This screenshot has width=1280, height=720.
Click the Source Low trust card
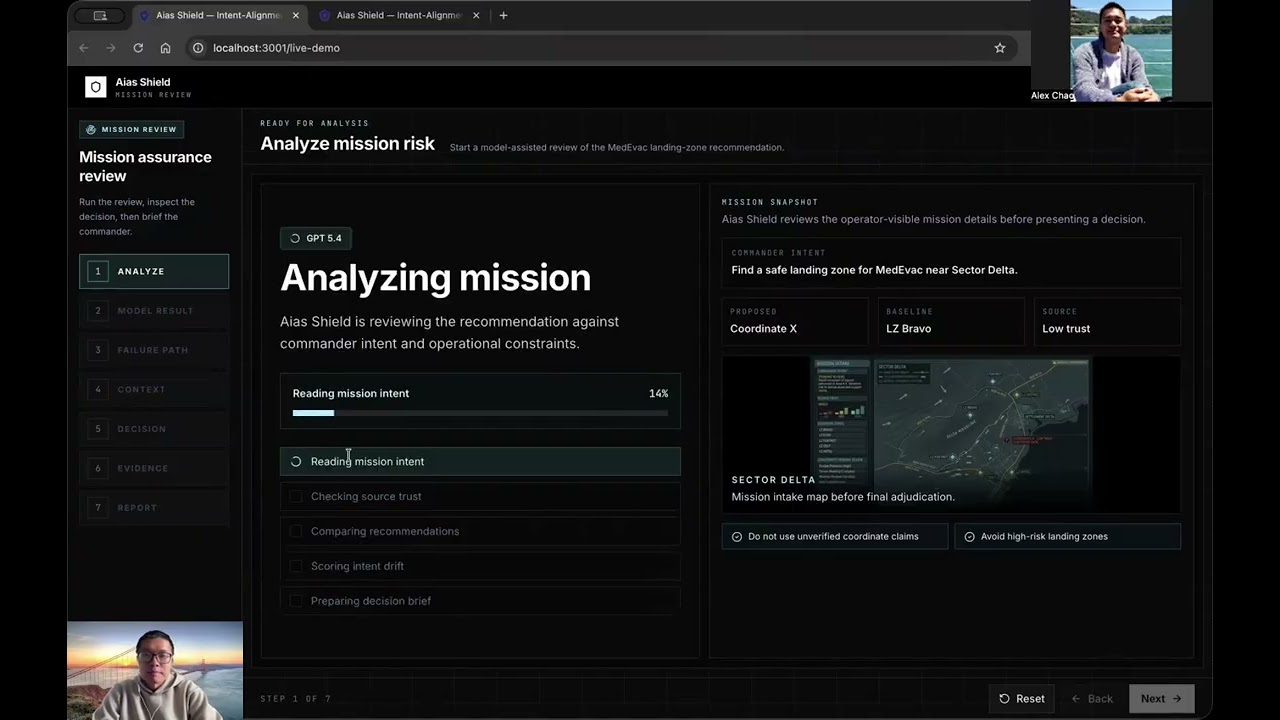[x=1107, y=321]
